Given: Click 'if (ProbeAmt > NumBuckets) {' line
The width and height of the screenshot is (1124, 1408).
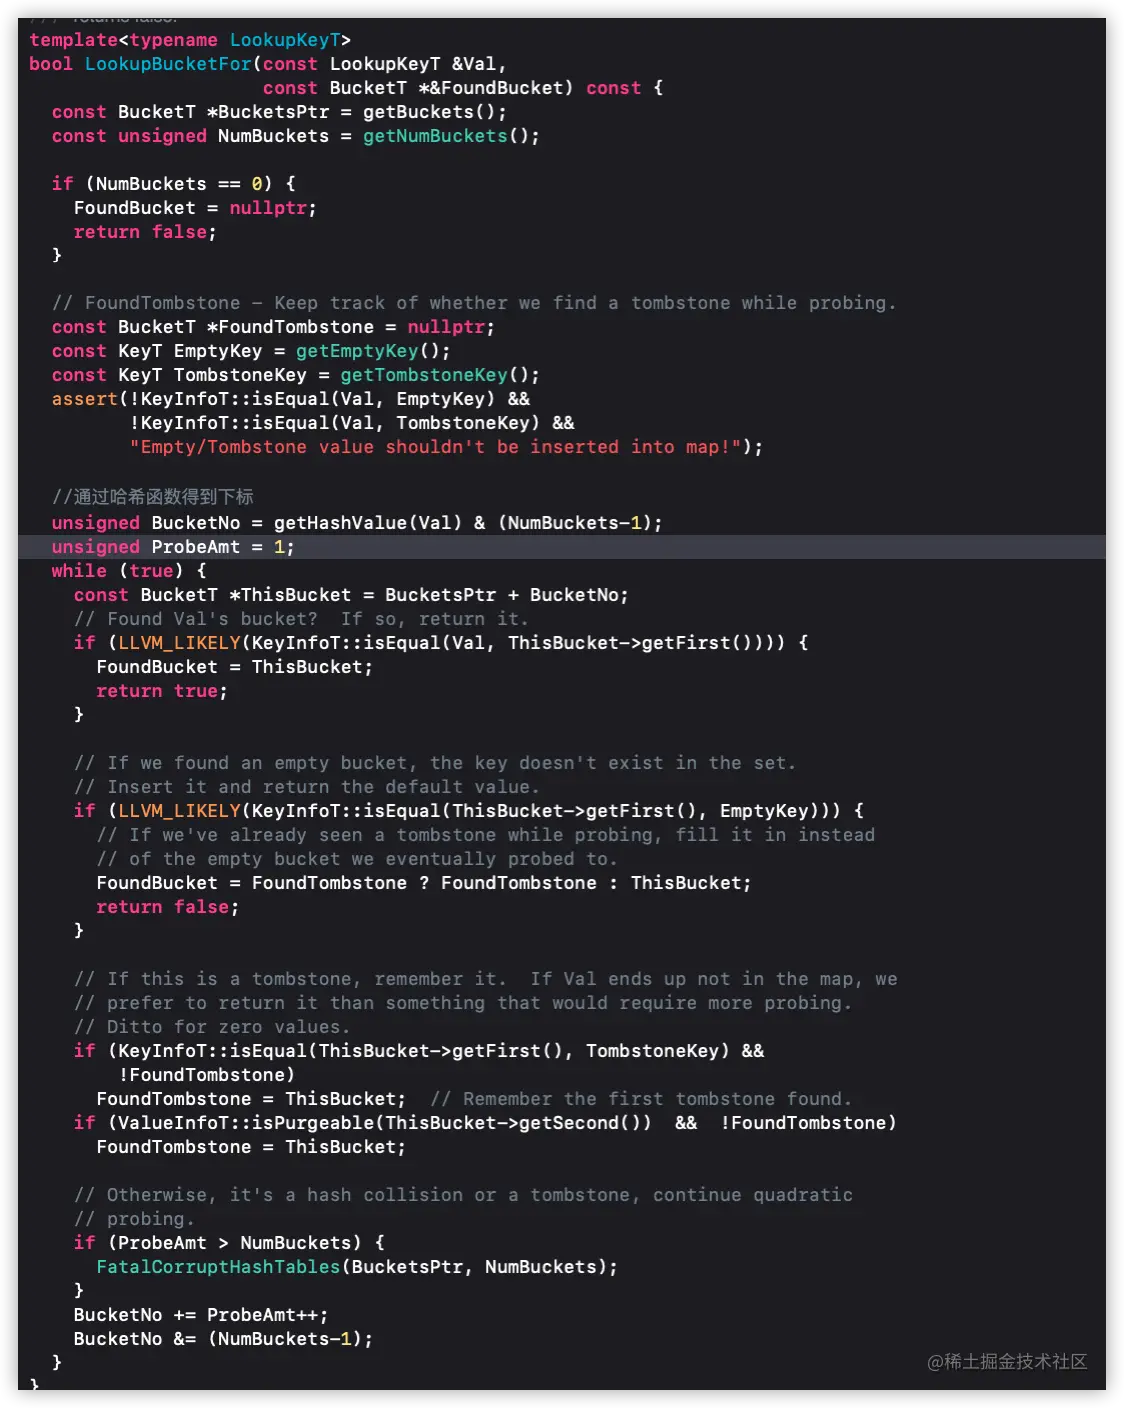Looking at the screenshot, I should pos(229,1243).
